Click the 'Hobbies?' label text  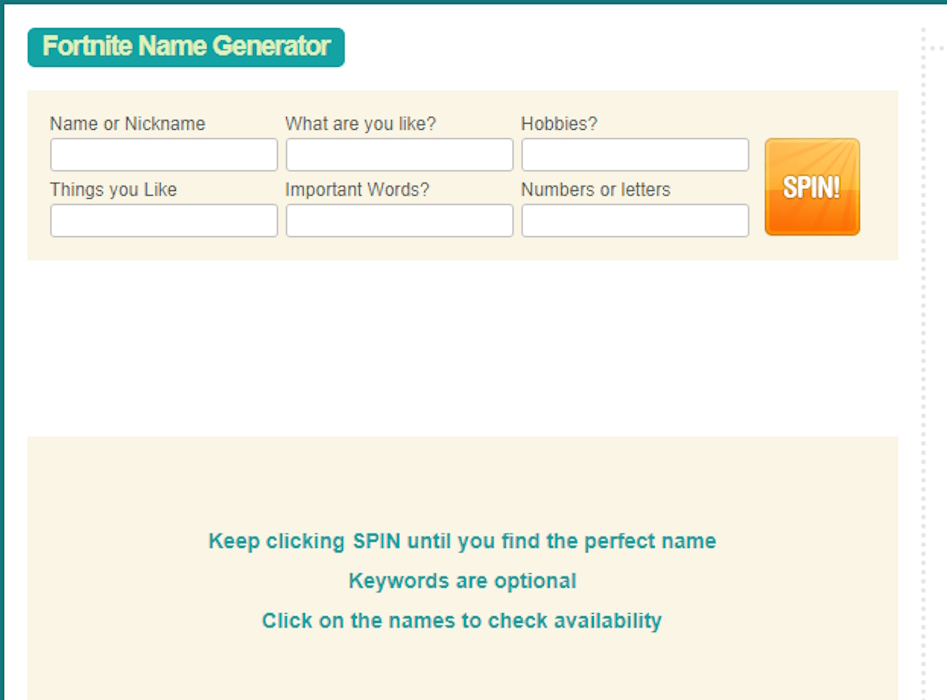(559, 124)
